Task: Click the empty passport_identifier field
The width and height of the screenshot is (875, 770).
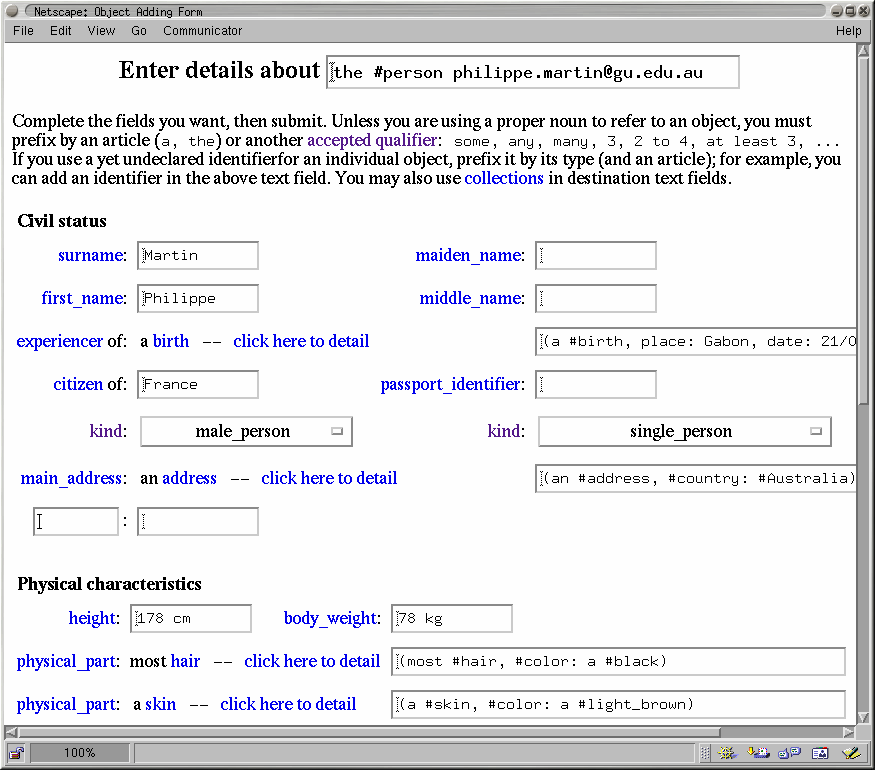Action: pyautogui.click(x=596, y=384)
